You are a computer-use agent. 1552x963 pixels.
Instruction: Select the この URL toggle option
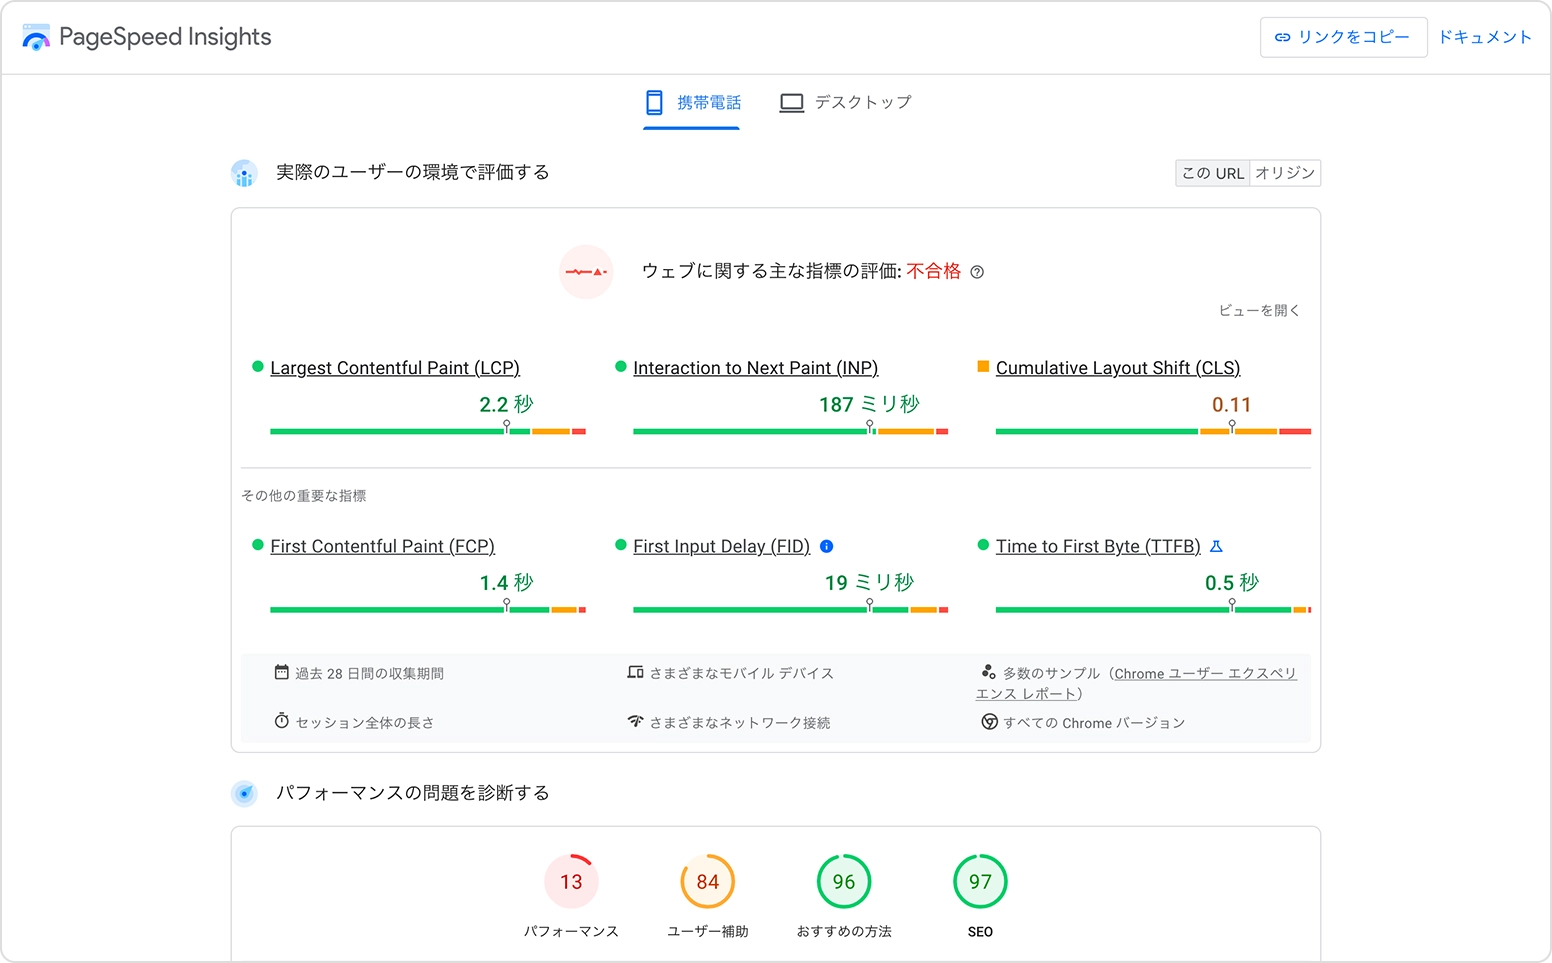click(x=1213, y=173)
